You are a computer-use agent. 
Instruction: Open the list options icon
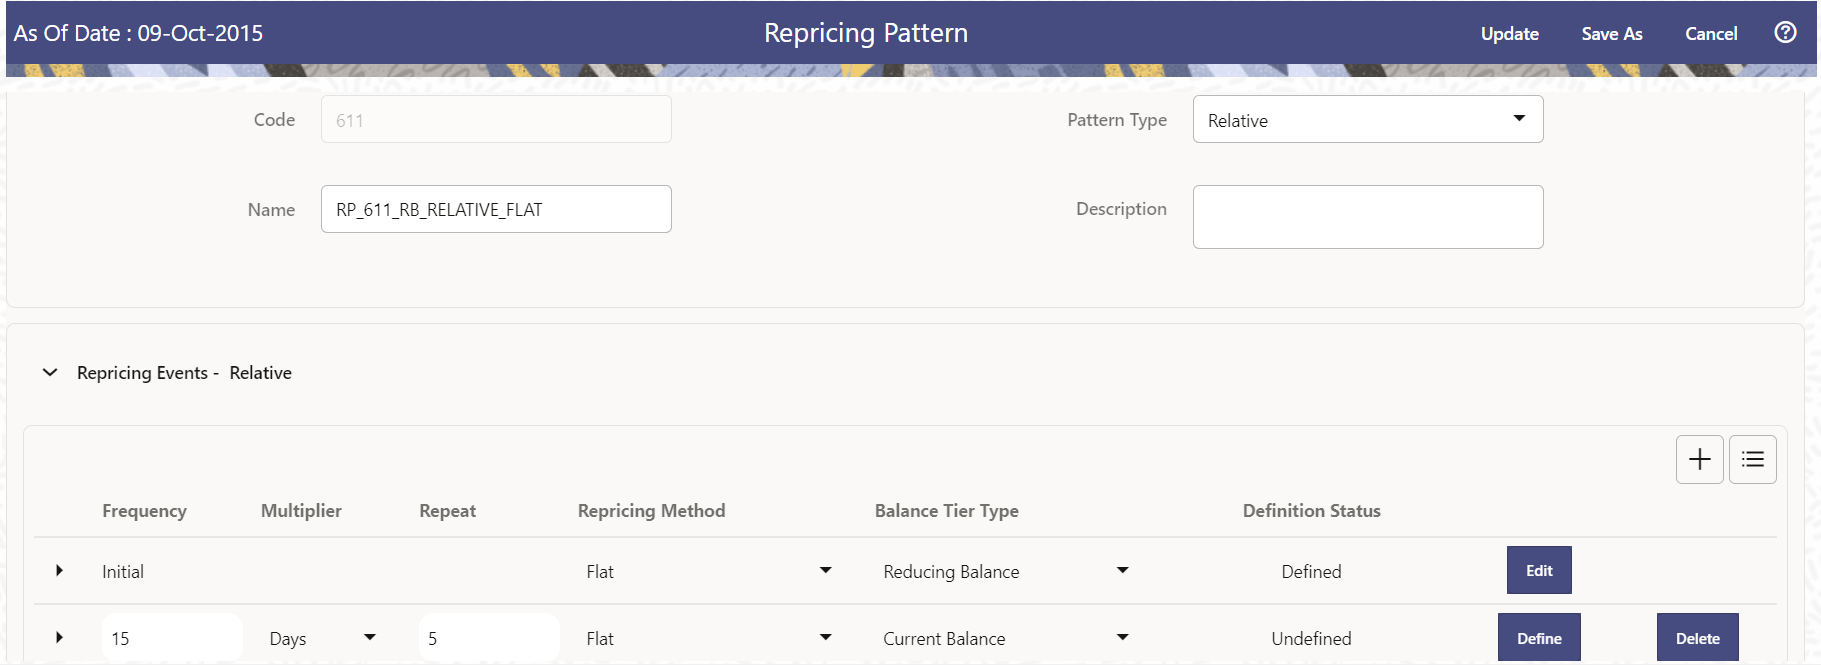(x=1752, y=459)
